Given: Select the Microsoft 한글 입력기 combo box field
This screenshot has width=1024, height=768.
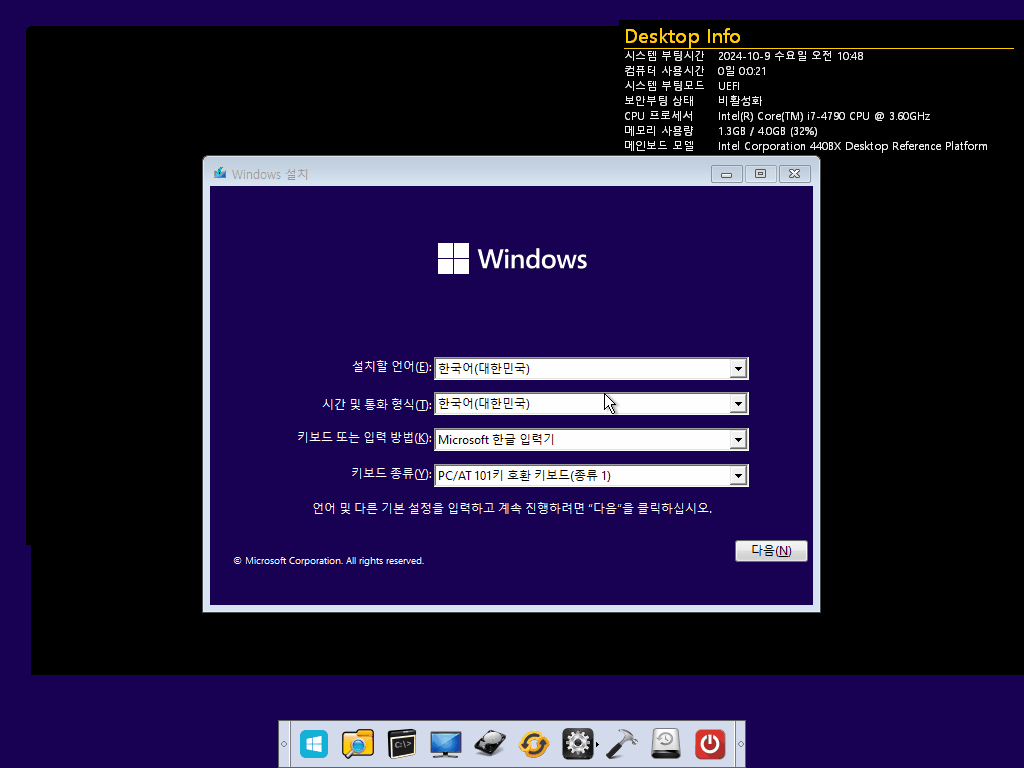Looking at the screenshot, I should pos(591,440).
